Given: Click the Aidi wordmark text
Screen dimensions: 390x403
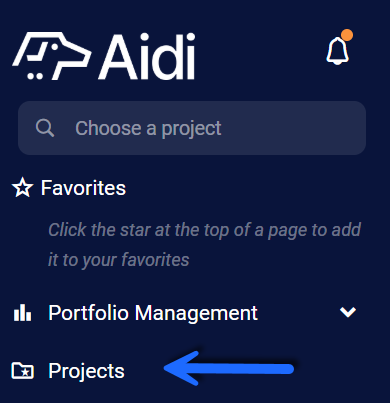Looking at the screenshot, I should coord(146,56).
